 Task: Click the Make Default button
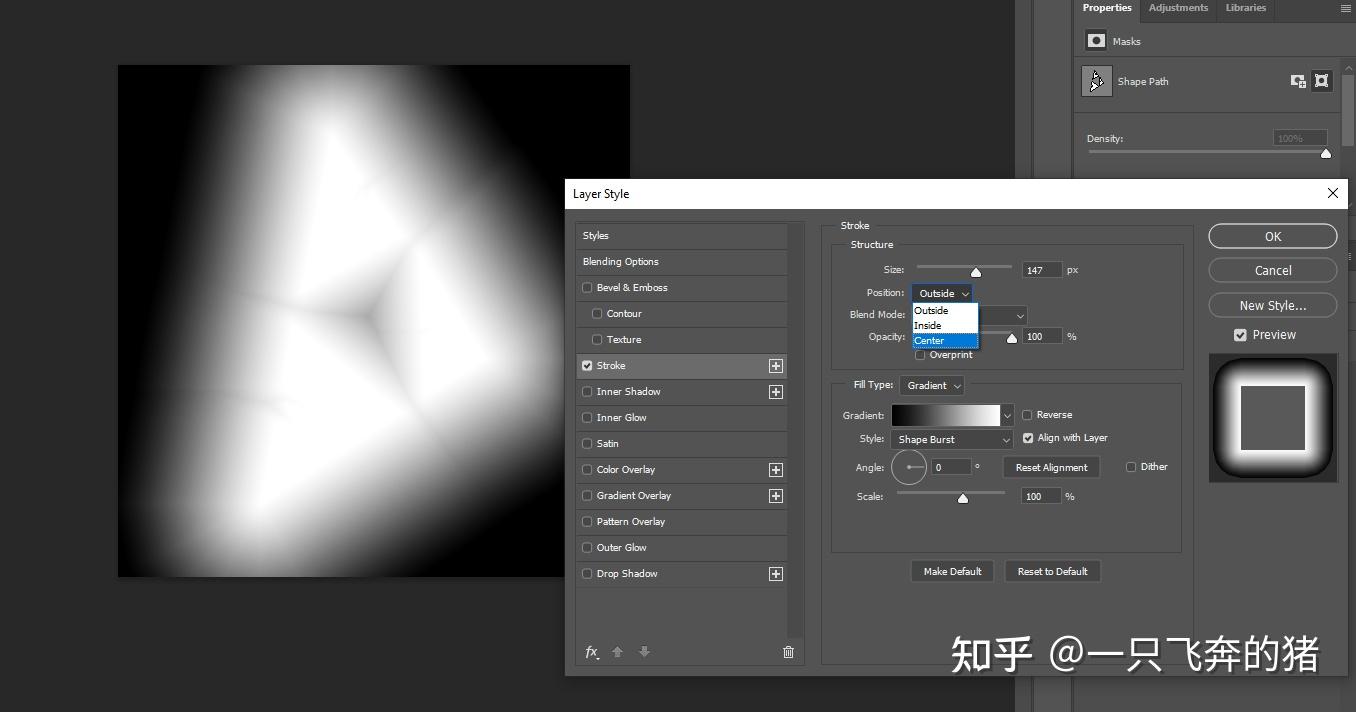tap(952, 571)
